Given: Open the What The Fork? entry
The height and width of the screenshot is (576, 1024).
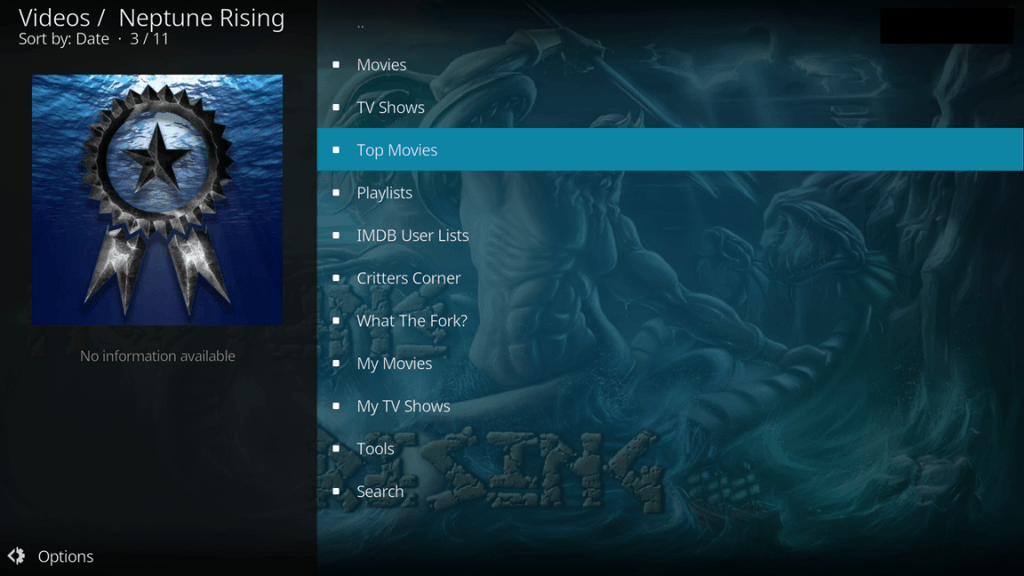Looking at the screenshot, I should tap(670, 321).
